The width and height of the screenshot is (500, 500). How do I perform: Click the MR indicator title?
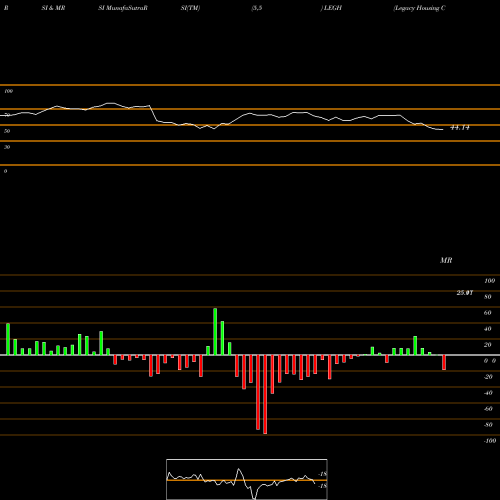(446, 260)
